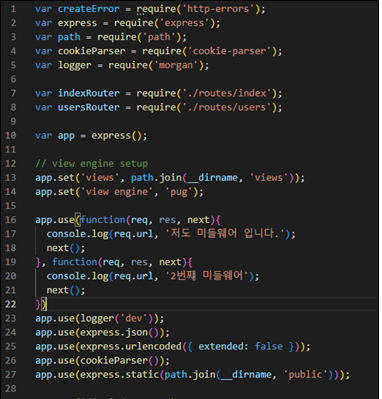
Task: Click 'express()' call on line 10
Action: [x=117, y=135]
